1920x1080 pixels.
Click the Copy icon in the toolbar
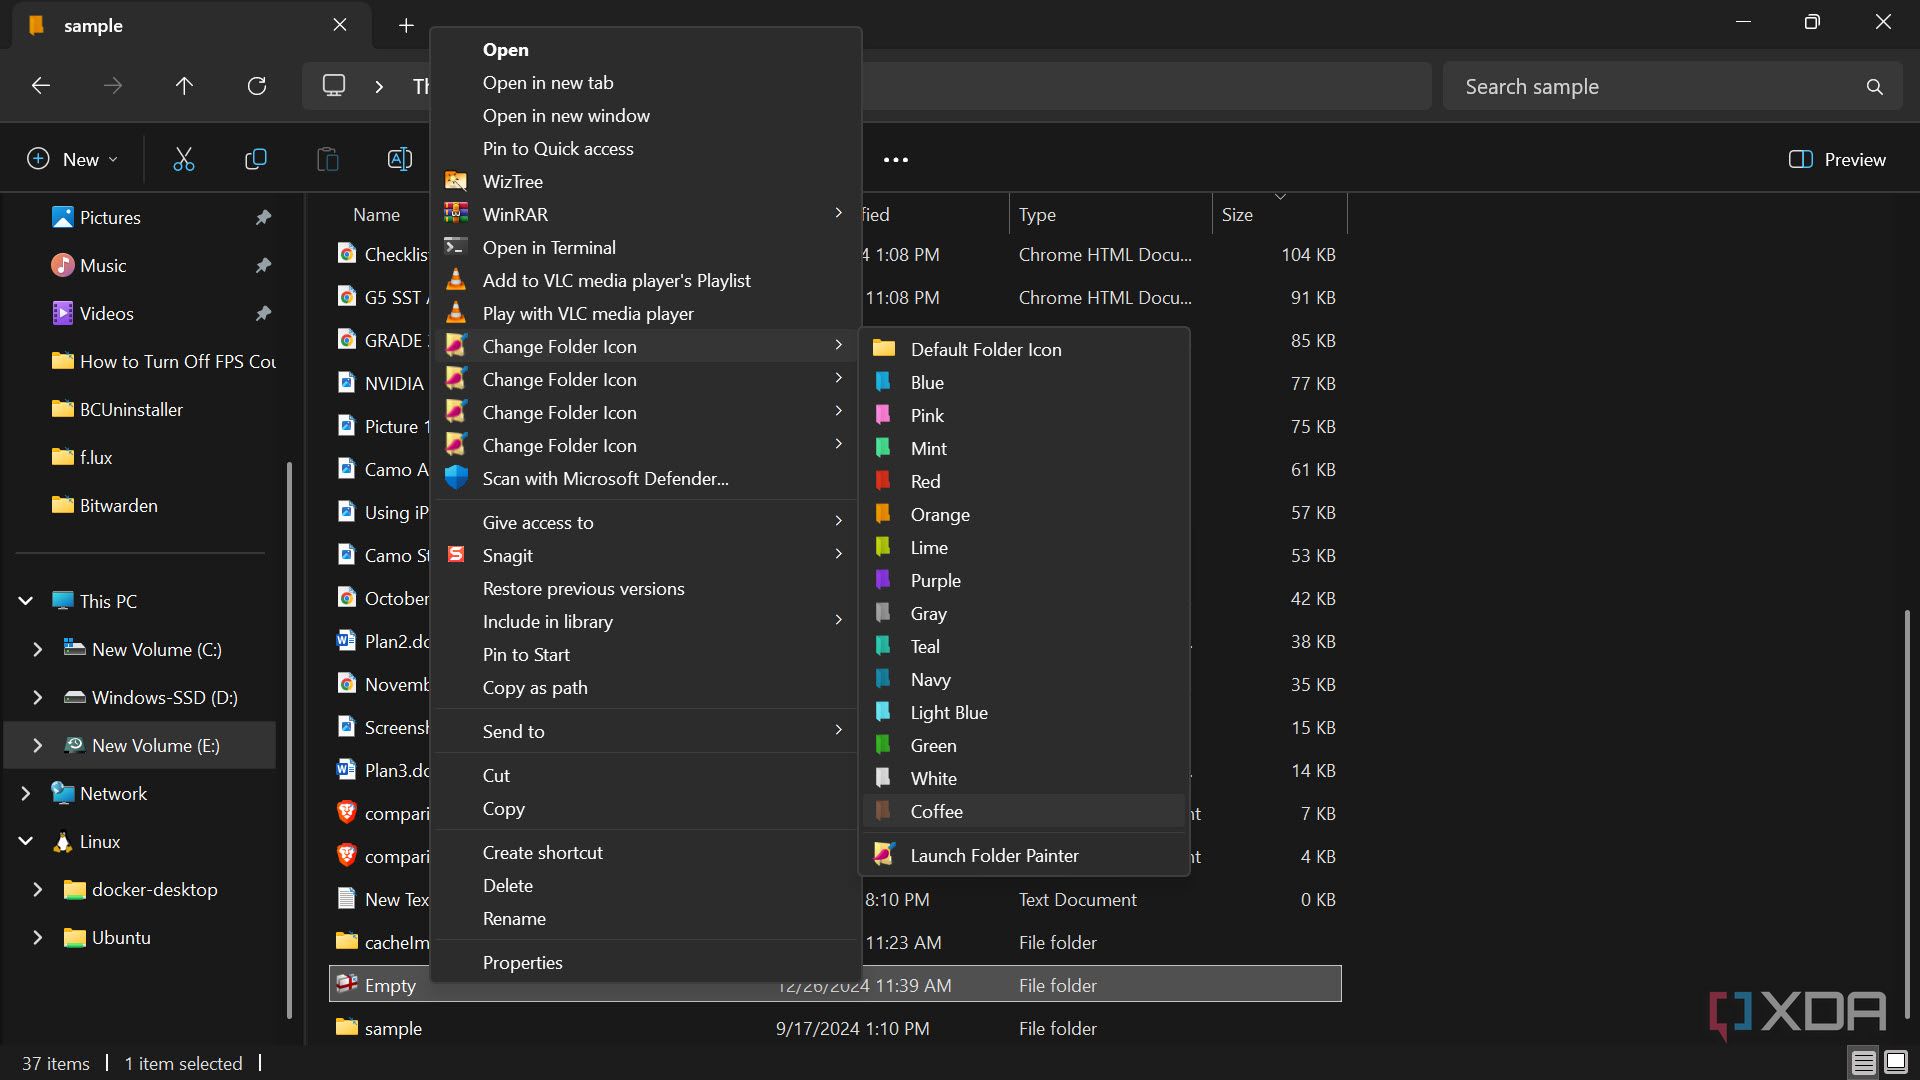pos(256,159)
